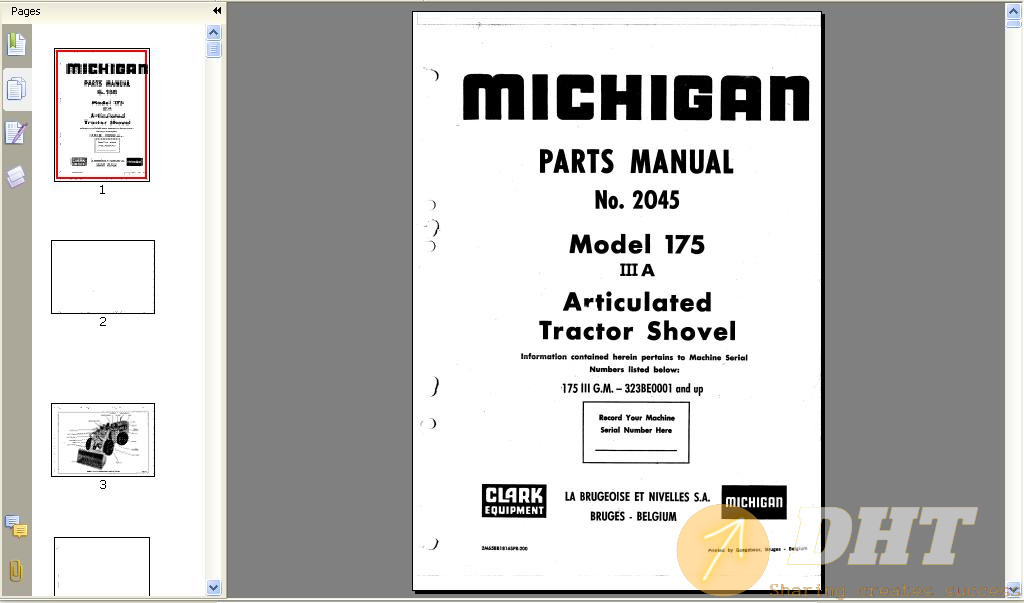Viewport: 1024px width, 603px height.
Task: Click thumbnail panel scrollbar handle
Action: coord(214,50)
